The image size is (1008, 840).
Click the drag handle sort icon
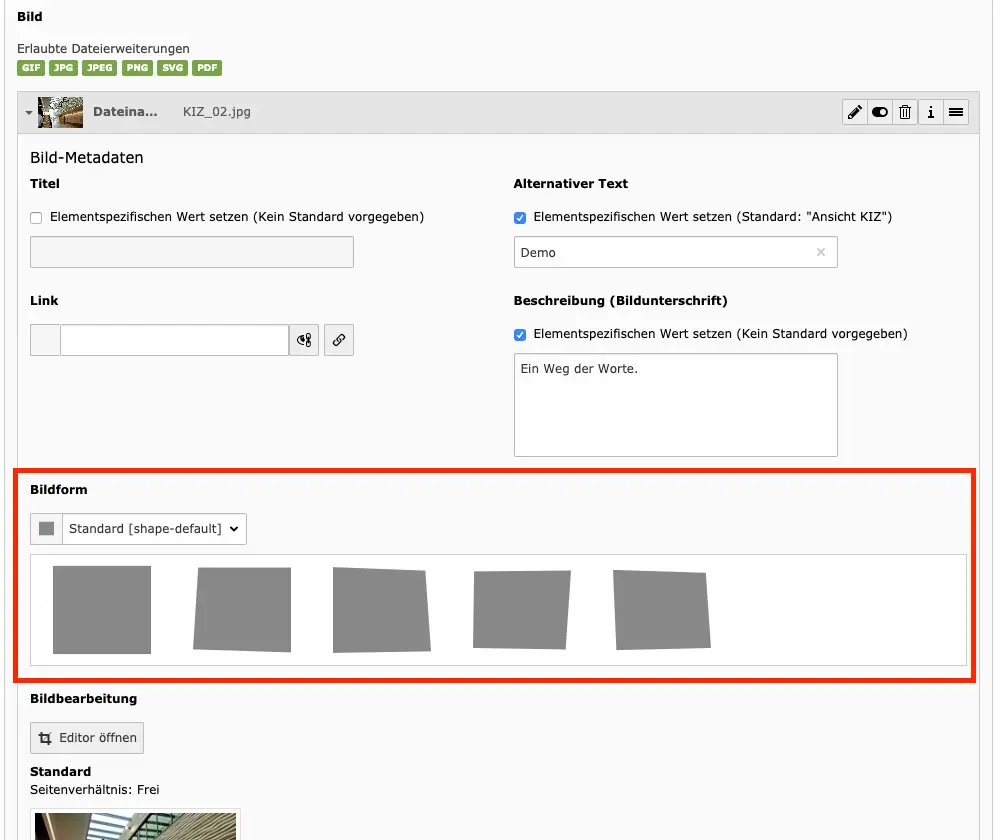(x=956, y=113)
